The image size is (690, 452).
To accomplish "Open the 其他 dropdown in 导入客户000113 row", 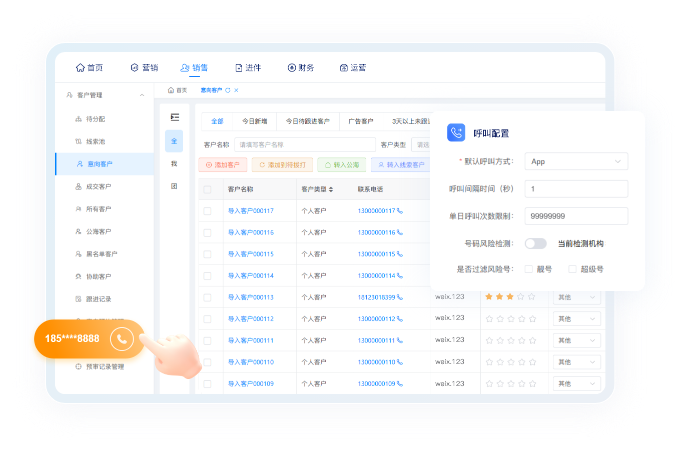I will 576,297.
